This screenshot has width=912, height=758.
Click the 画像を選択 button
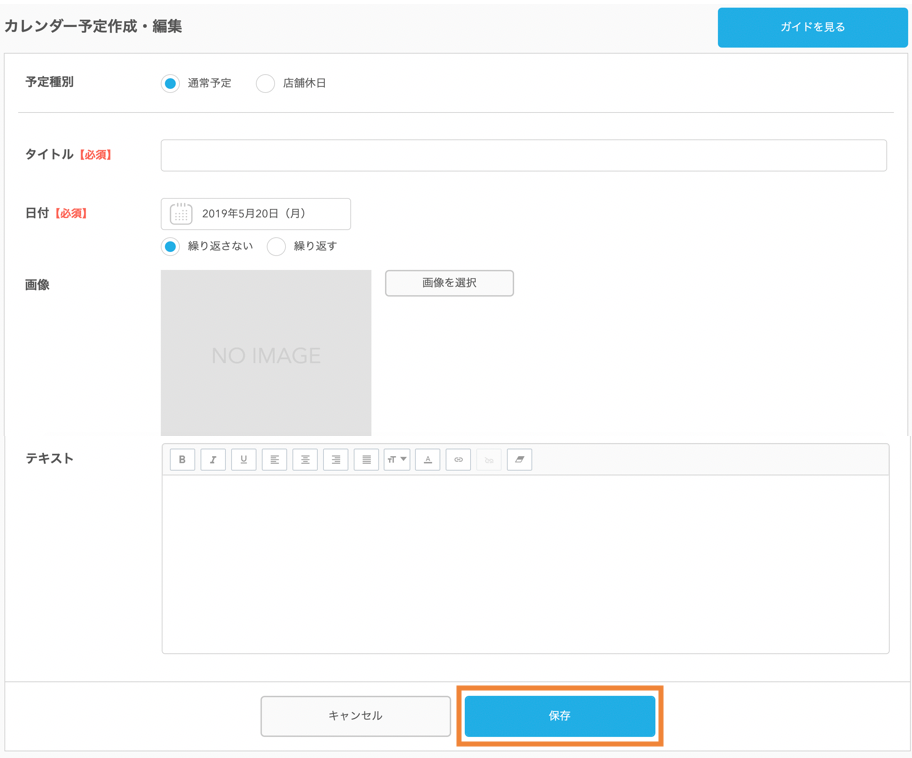point(450,283)
